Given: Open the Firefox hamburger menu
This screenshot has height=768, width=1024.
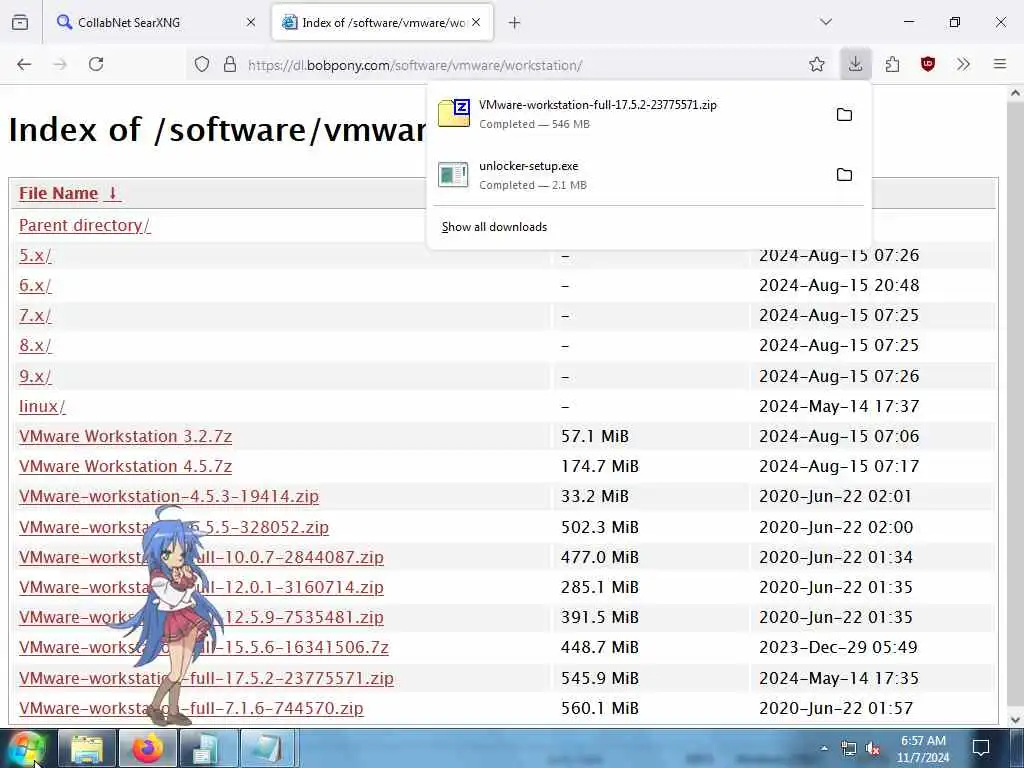Looking at the screenshot, I should [x=999, y=64].
